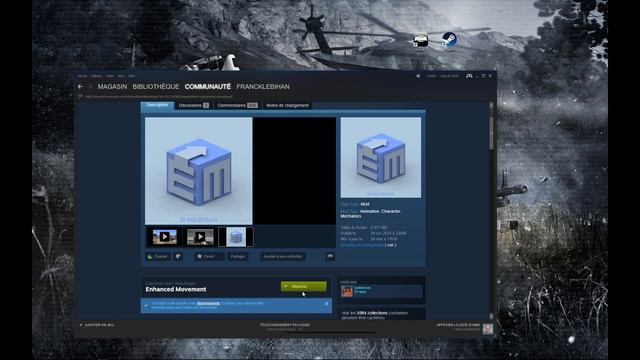
Task: Click the right-side EM cube cover image
Action: (381, 158)
